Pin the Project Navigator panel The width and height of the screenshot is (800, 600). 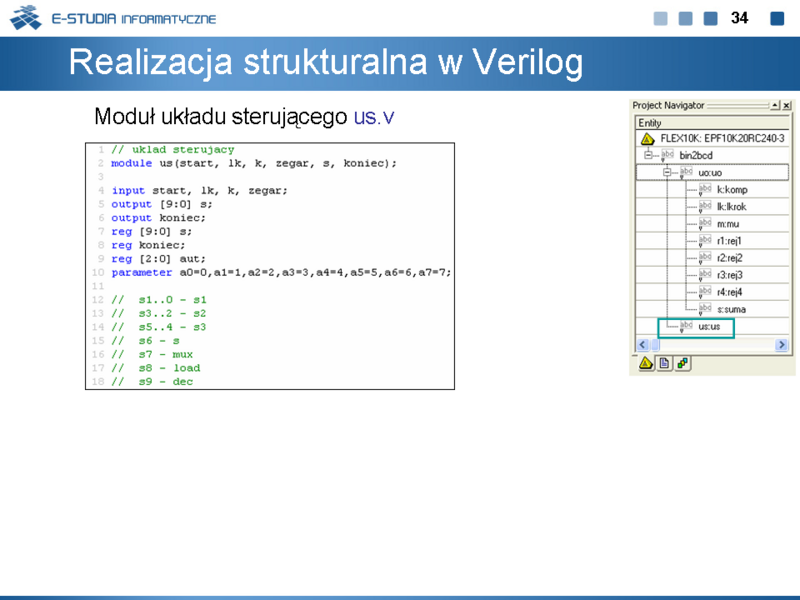(x=776, y=105)
